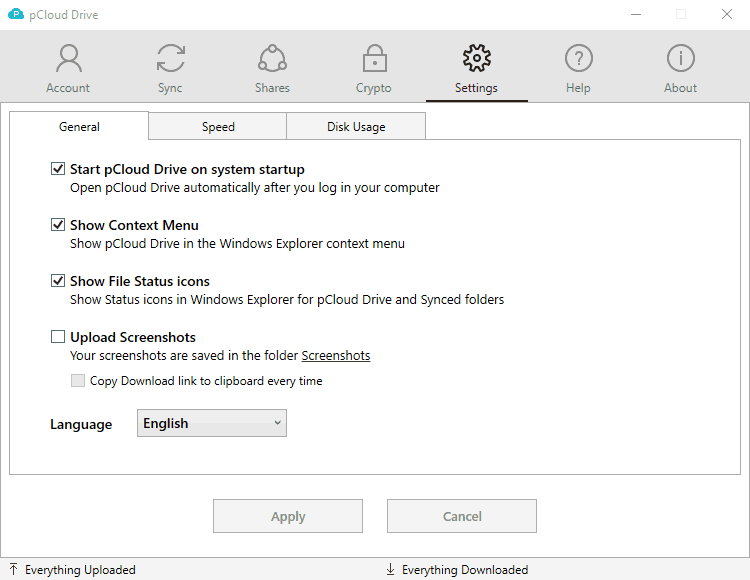Switch to the Disk Usage tab
The image size is (750, 580).
coord(356,127)
